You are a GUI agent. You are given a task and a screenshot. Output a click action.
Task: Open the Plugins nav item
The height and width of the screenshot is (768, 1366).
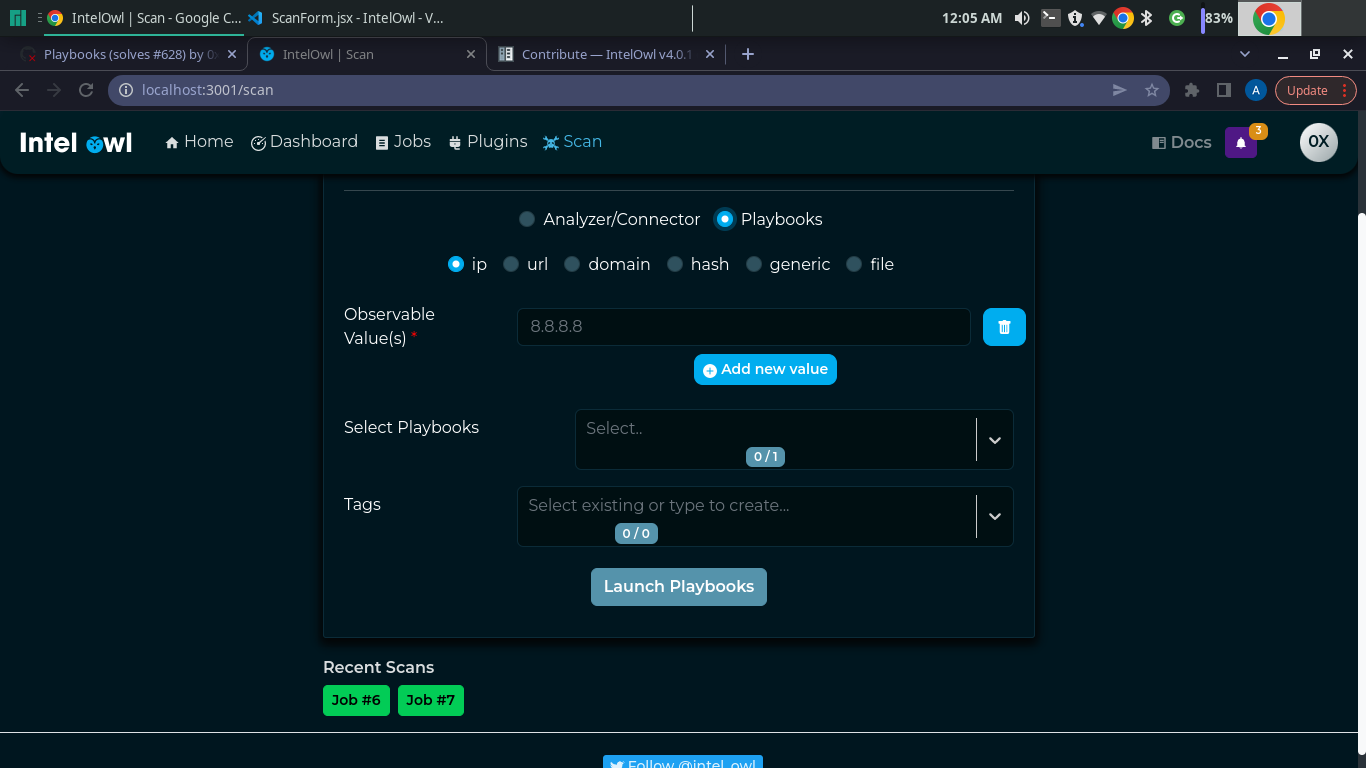coord(488,142)
